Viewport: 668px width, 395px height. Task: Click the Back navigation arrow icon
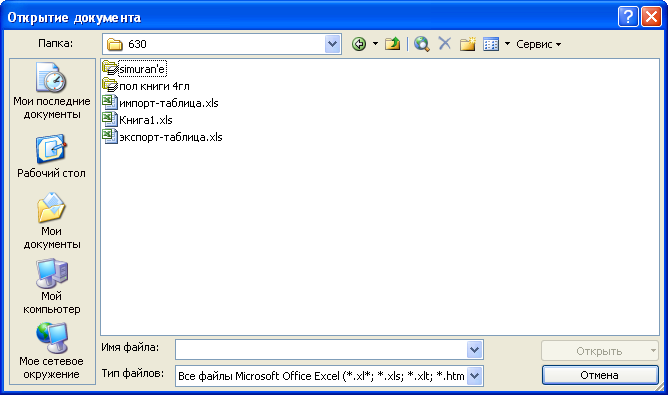[359, 44]
